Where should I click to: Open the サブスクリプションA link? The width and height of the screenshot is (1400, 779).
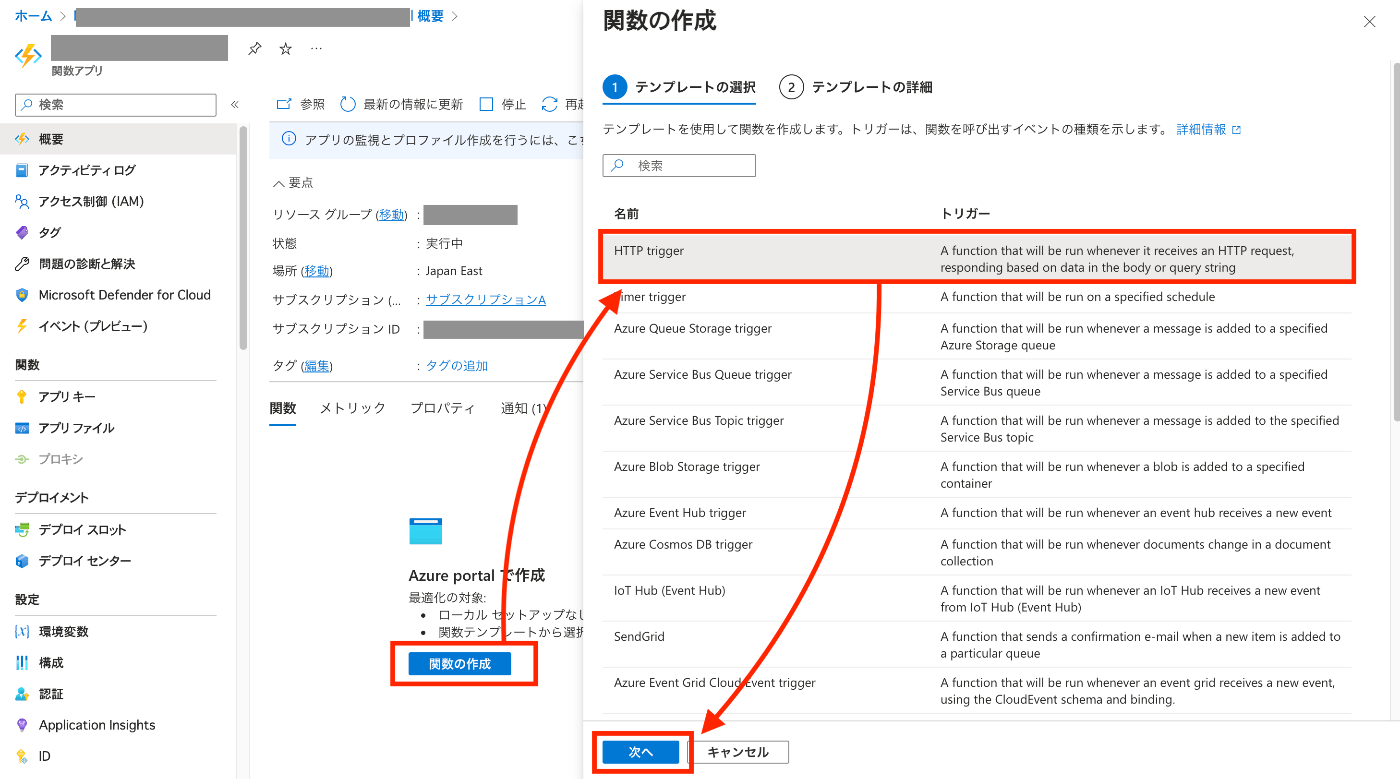tap(486, 300)
